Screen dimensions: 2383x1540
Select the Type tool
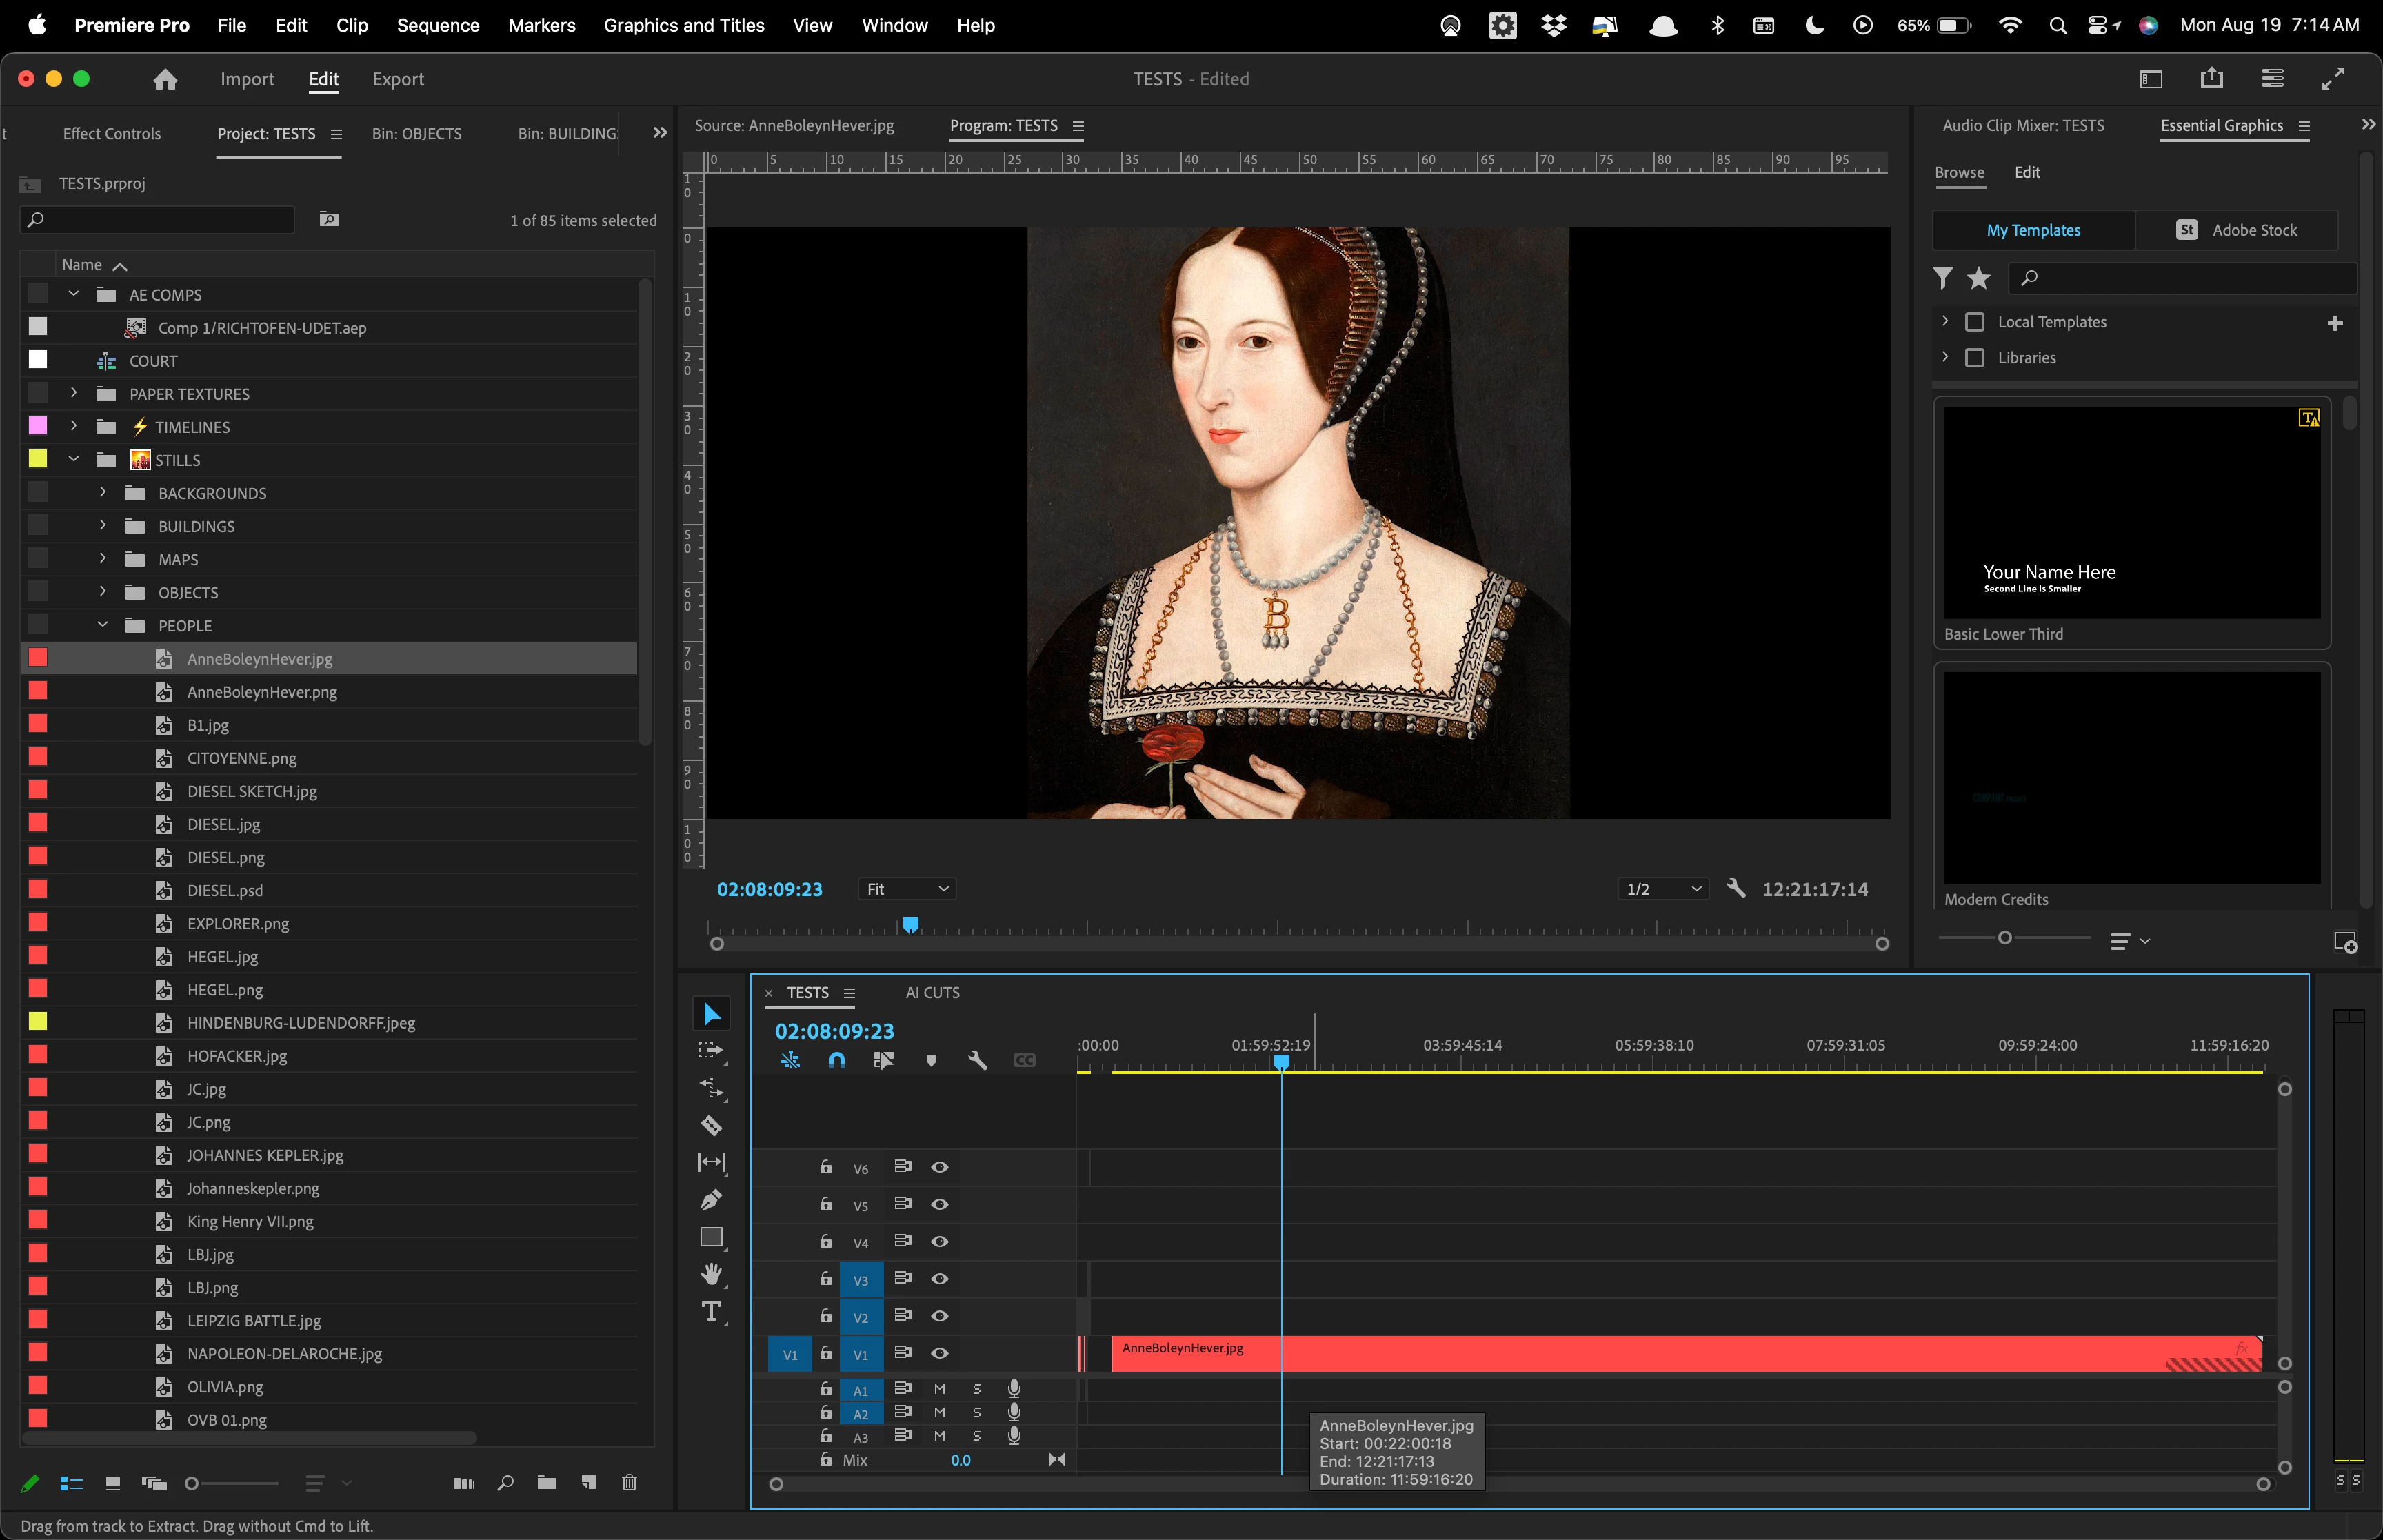point(711,1311)
